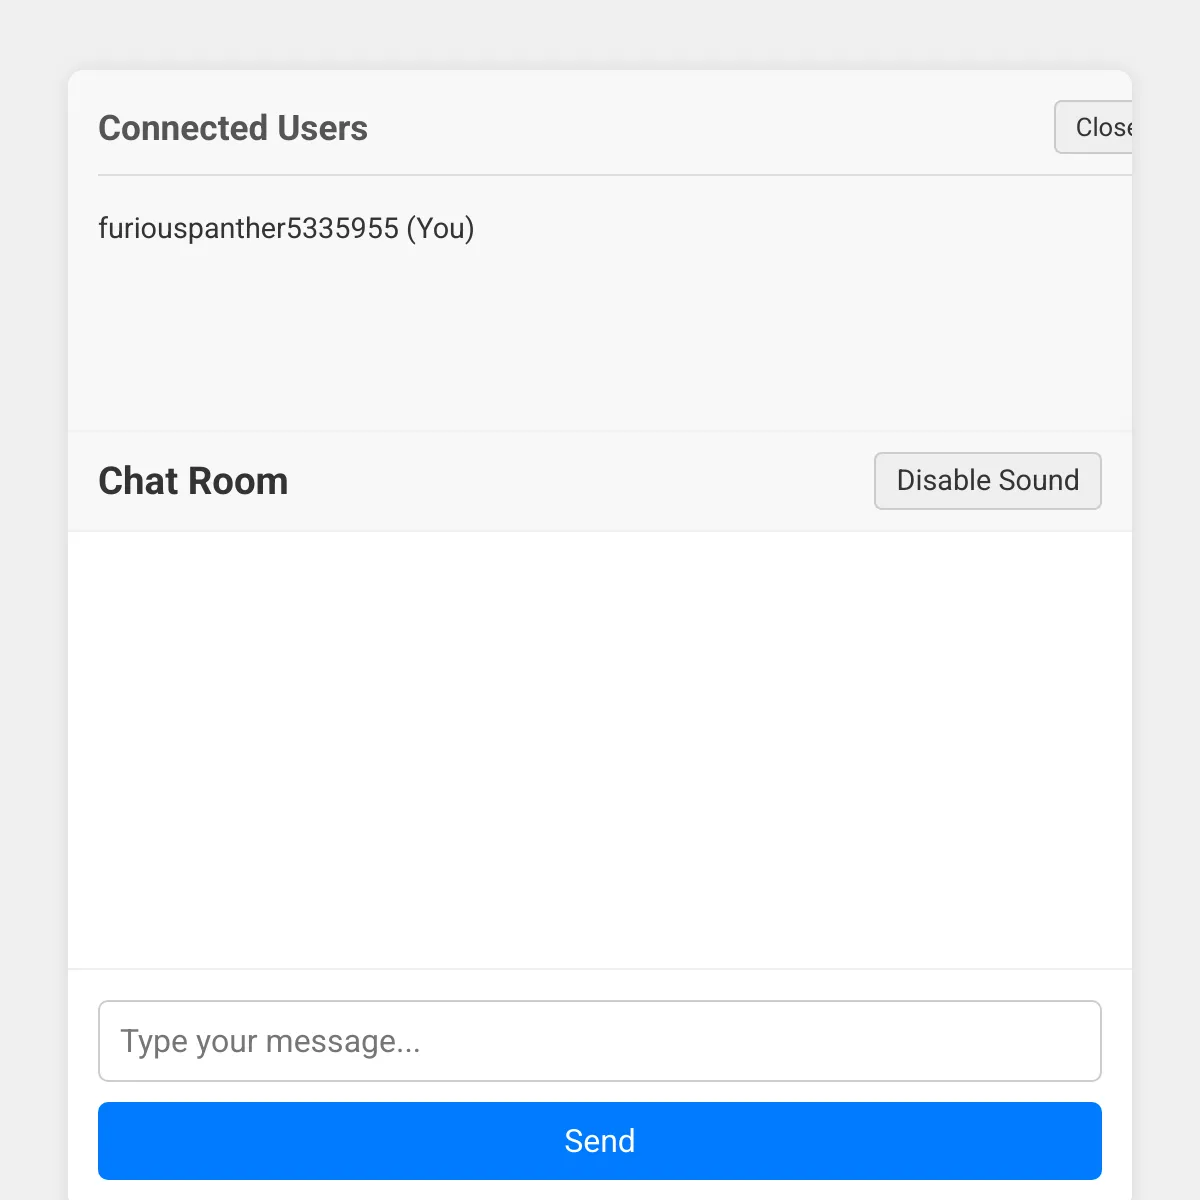Submit the message with the blue Send button
This screenshot has width=1200, height=1200.
click(x=600, y=1141)
